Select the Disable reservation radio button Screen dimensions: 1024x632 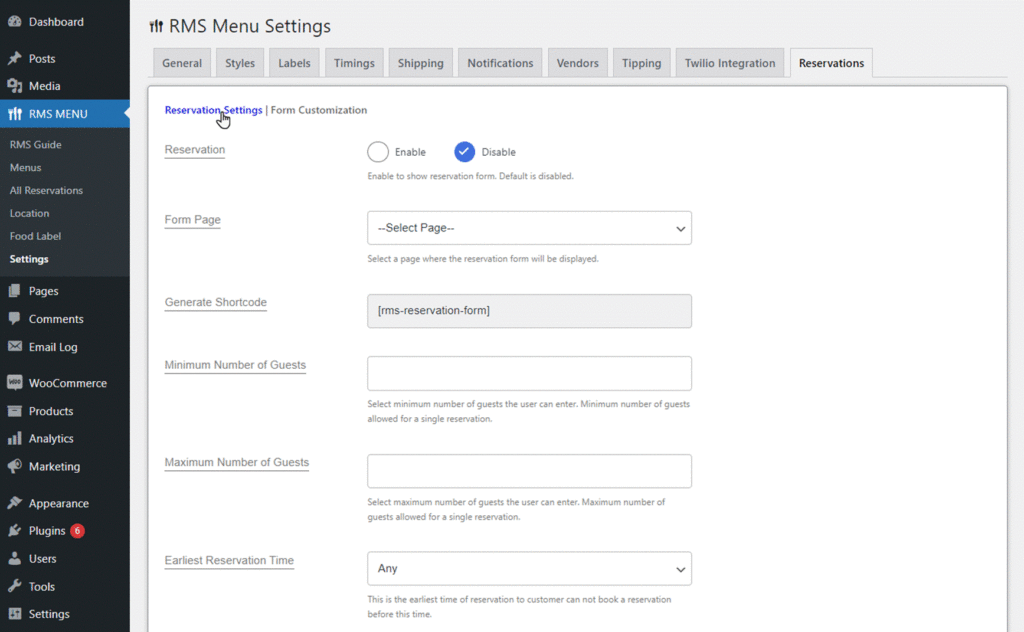point(464,151)
